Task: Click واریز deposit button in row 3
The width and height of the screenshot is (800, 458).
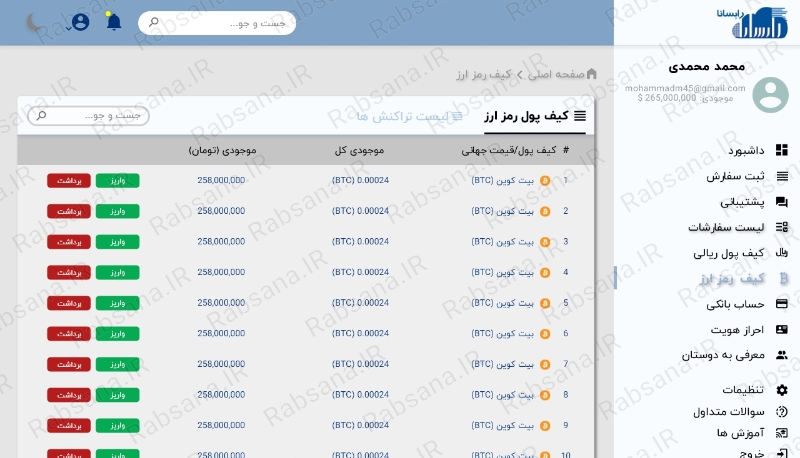Action: point(117,242)
